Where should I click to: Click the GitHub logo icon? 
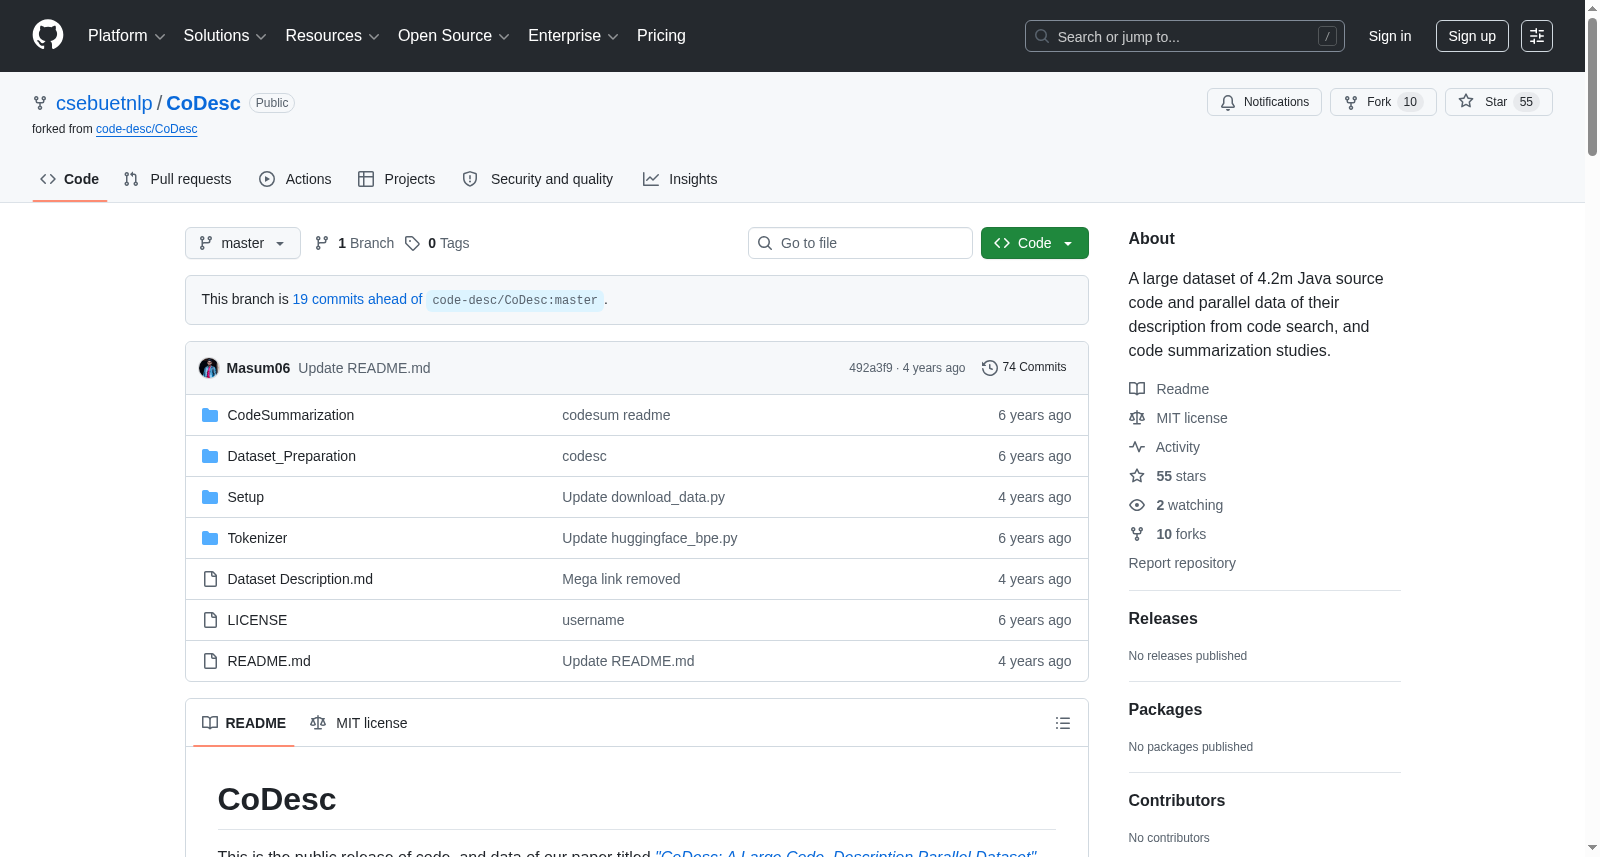point(48,35)
